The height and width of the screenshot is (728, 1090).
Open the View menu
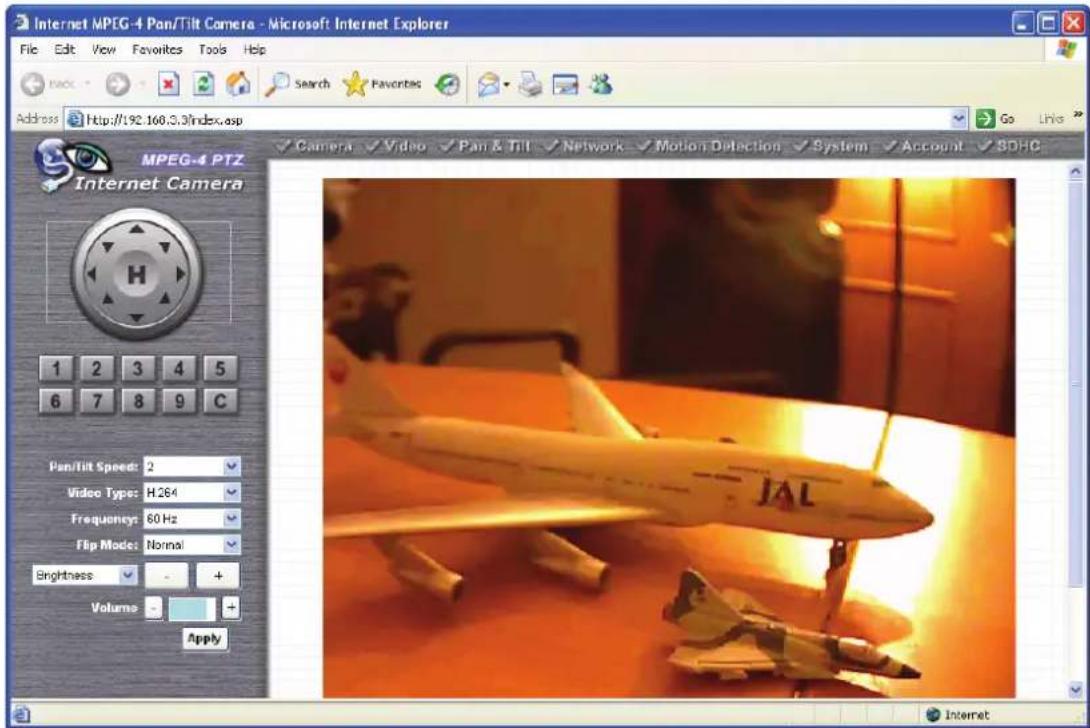[x=104, y=49]
